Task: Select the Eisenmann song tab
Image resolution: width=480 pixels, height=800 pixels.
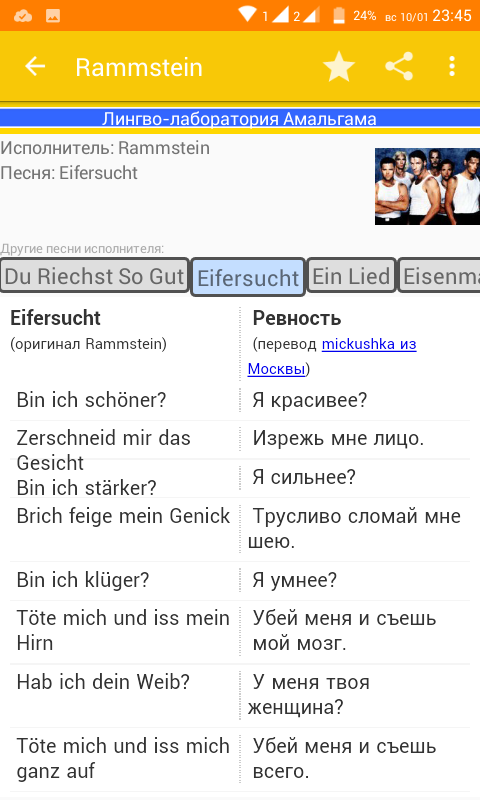Action: click(440, 276)
